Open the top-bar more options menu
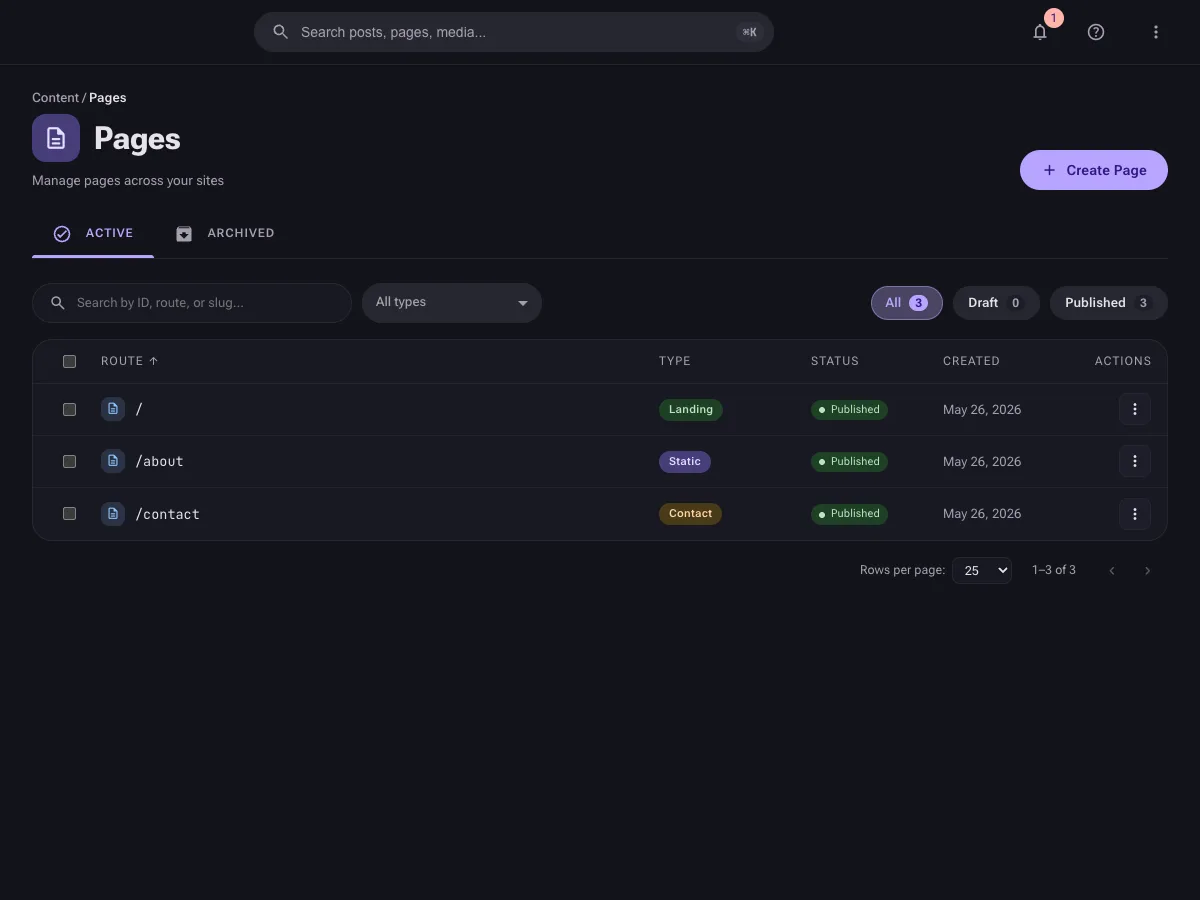This screenshot has width=1200, height=900. [x=1156, y=32]
